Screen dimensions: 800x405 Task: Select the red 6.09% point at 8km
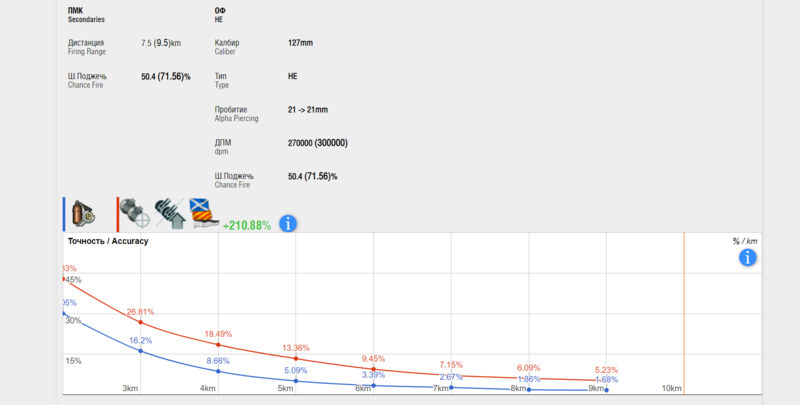(529, 378)
